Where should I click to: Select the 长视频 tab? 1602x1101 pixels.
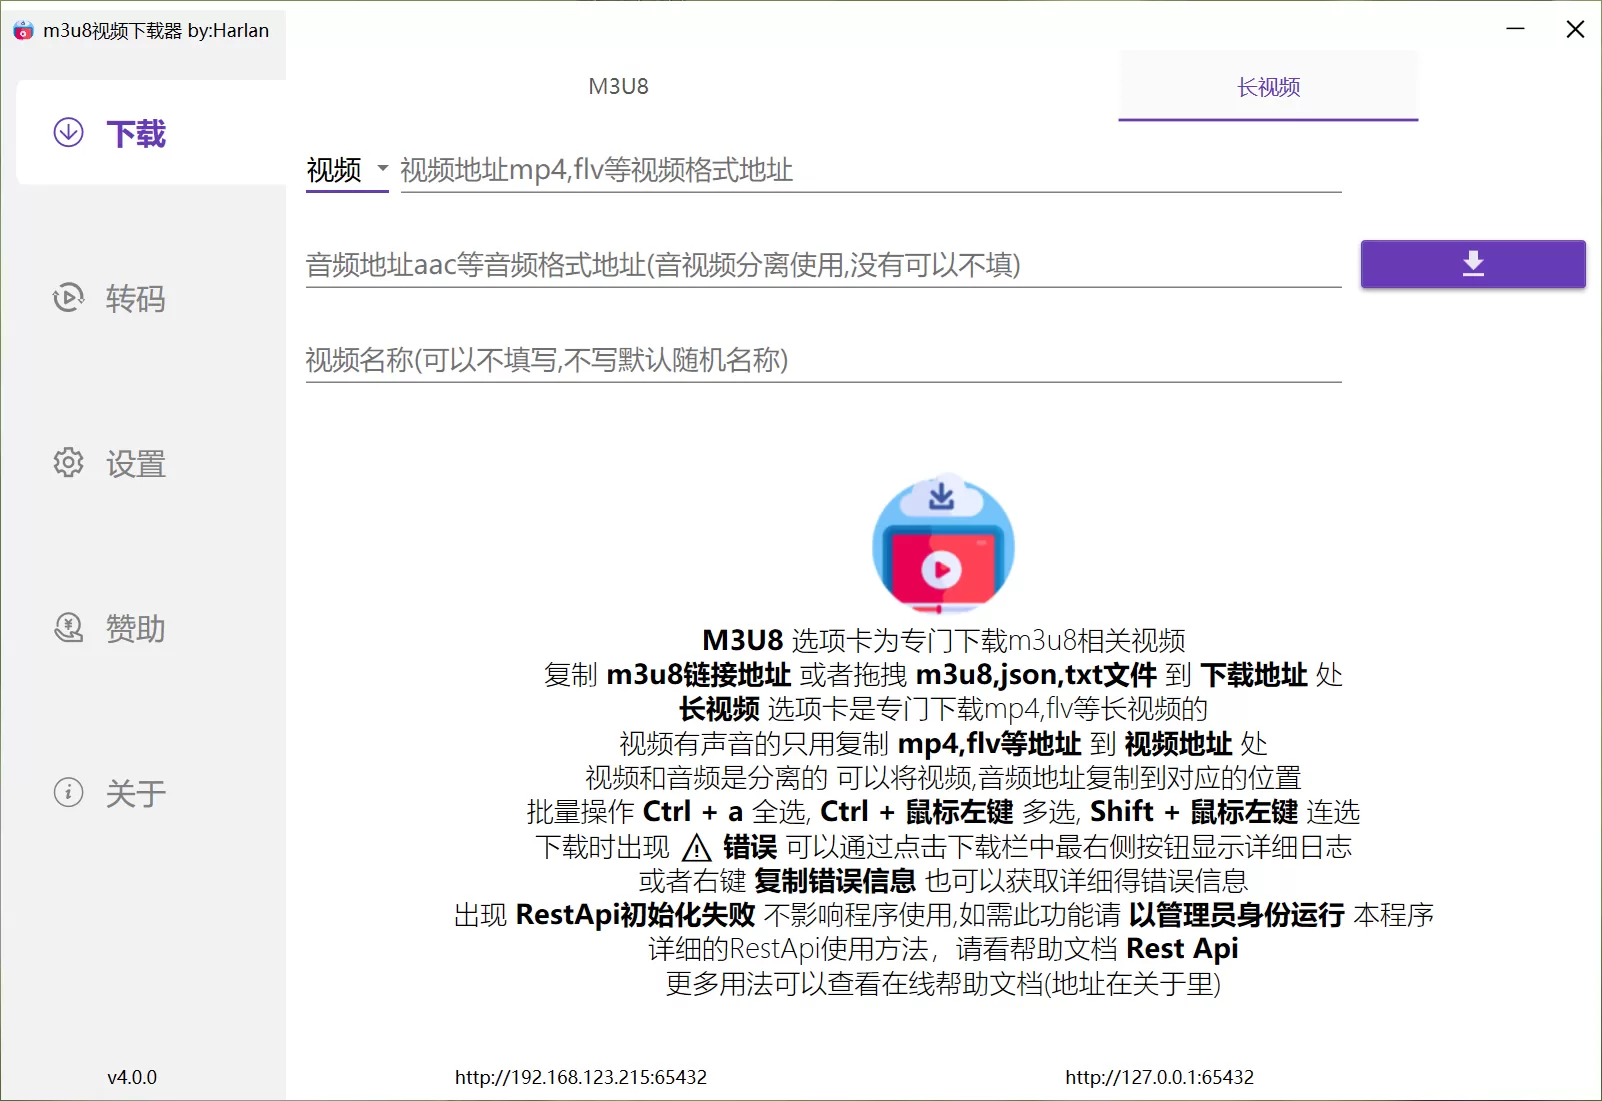(x=1268, y=86)
